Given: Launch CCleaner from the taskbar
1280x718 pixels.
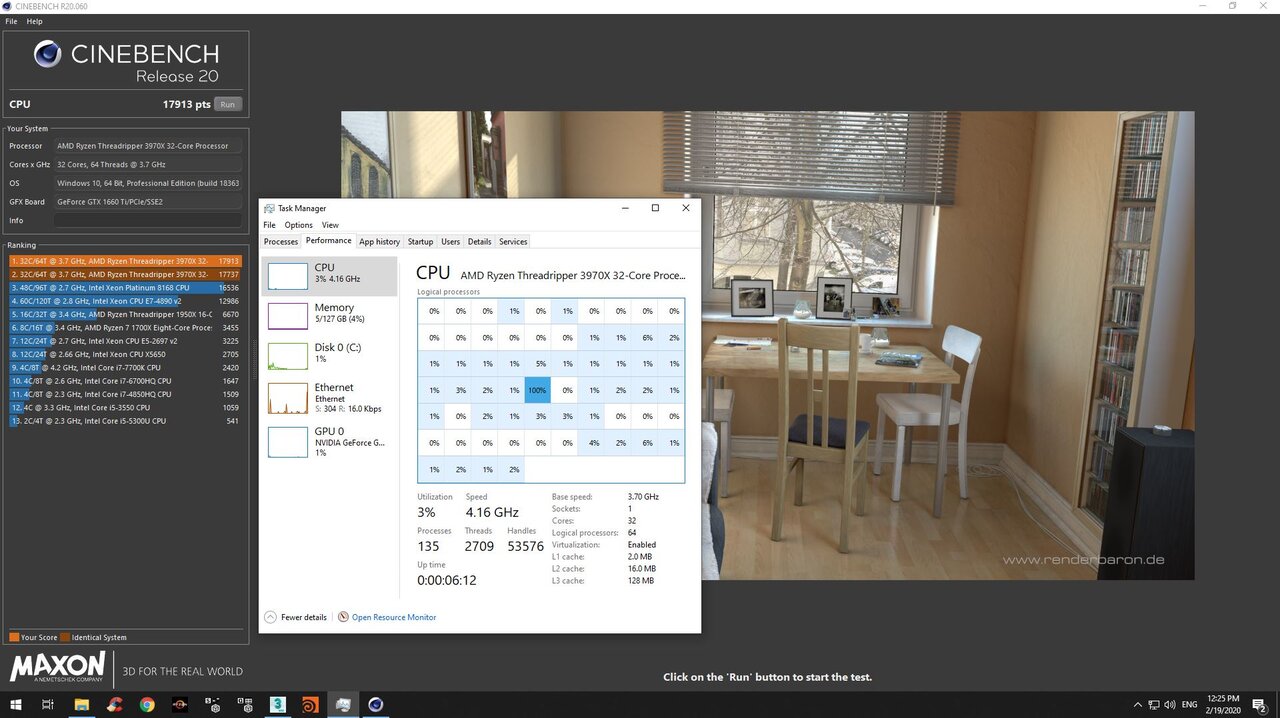Looking at the screenshot, I should pyautogui.click(x=115, y=704).
